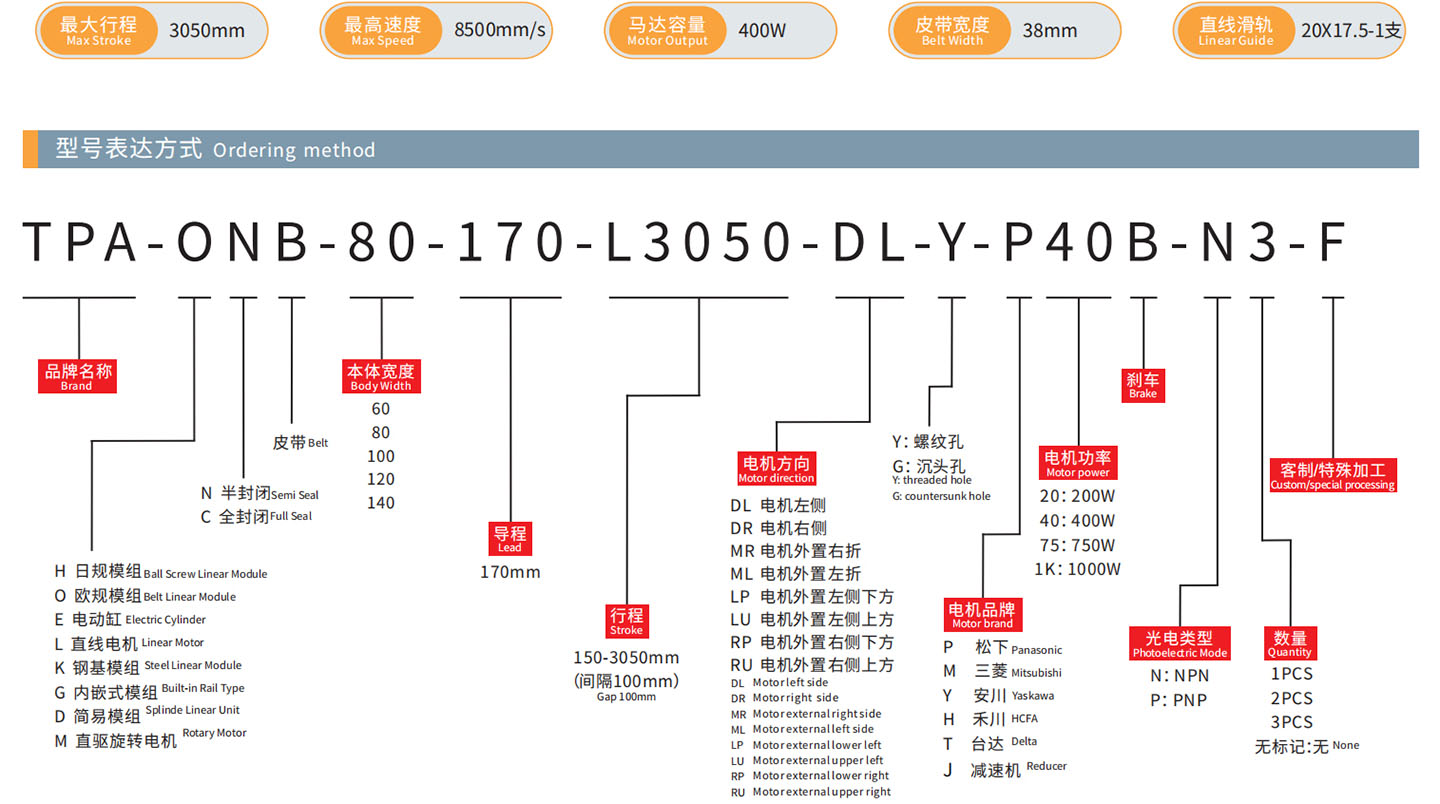
Task: Select the 38mm belt width value
Action: point(1050,30)
